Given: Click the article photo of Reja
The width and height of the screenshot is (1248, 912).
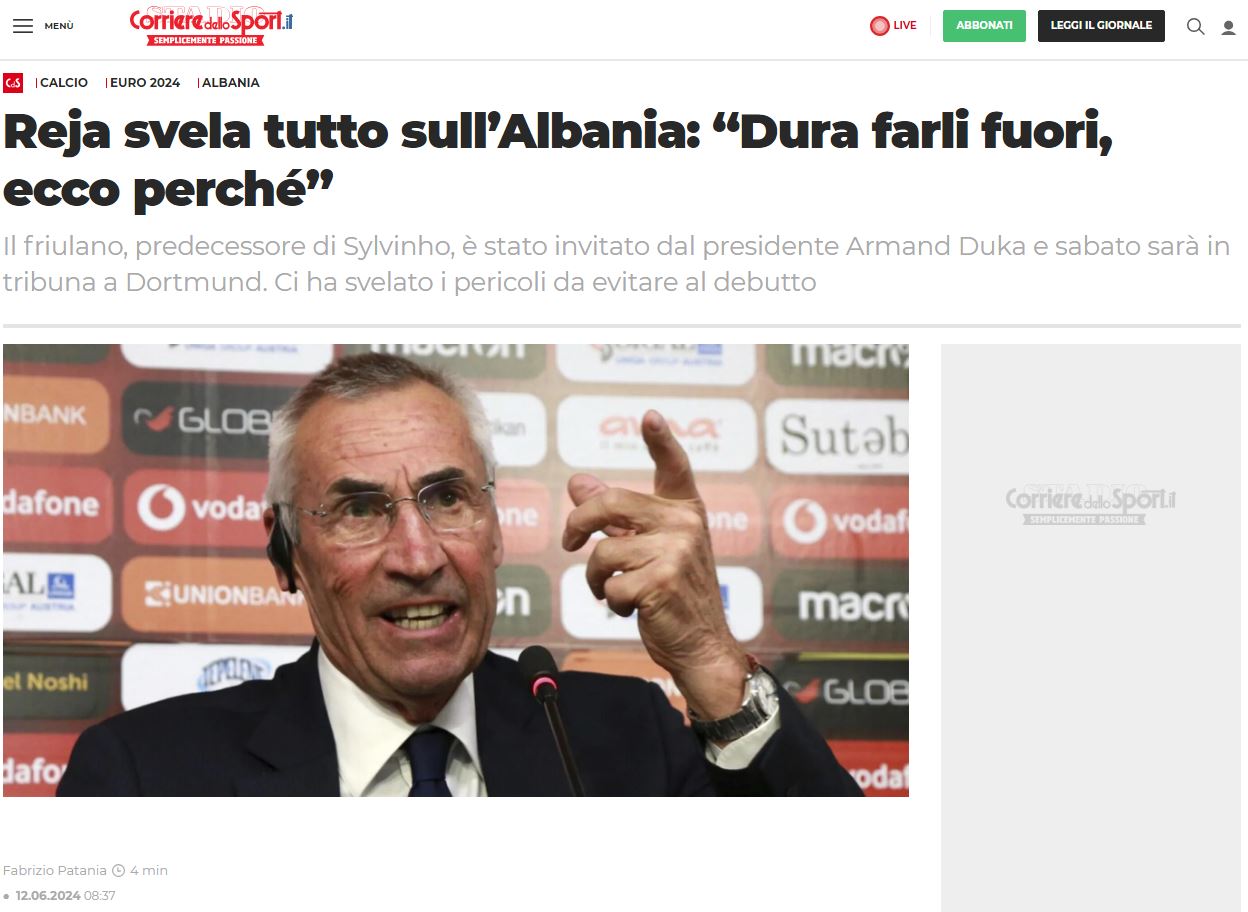Looking at the screenshot, I should pyautogui.click(x=456, y=570).
